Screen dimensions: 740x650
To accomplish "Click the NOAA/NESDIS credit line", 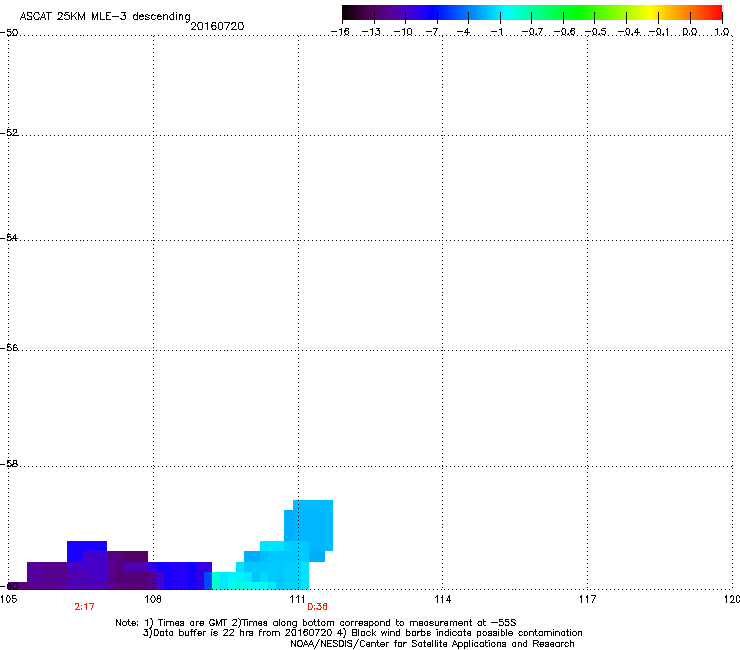I will tap(432, 643).
